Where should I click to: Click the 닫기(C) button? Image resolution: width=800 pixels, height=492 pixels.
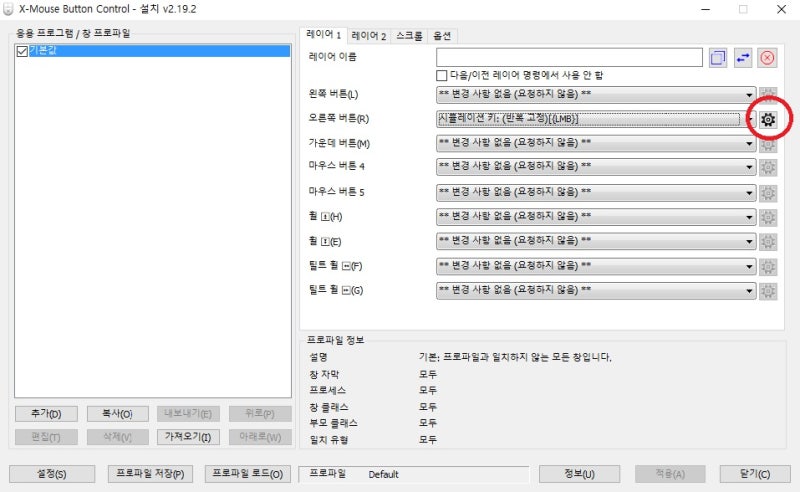755,474
